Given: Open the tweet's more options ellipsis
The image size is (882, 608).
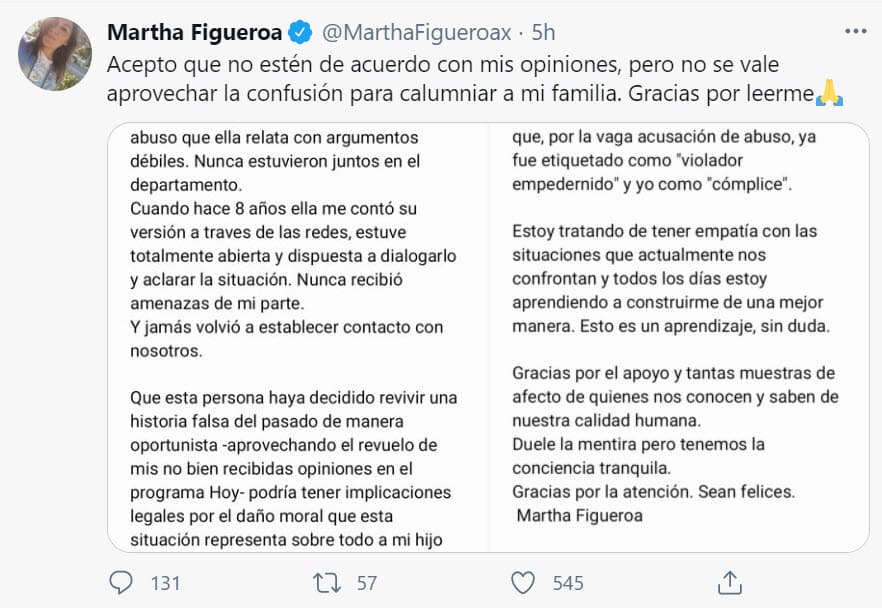Looking at the screenshot, I should (855, 31).
